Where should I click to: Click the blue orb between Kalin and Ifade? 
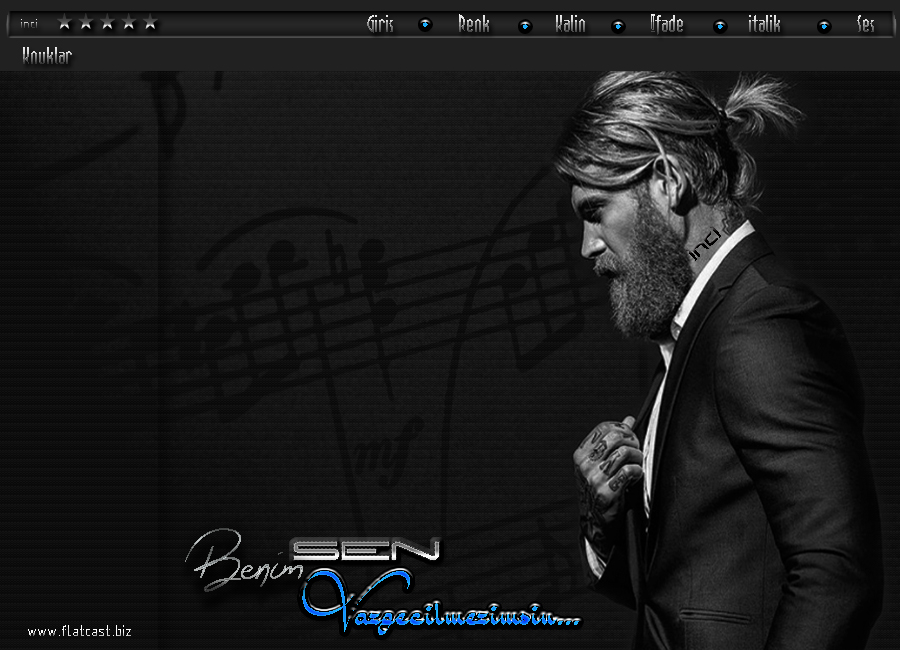click(618, 25)
